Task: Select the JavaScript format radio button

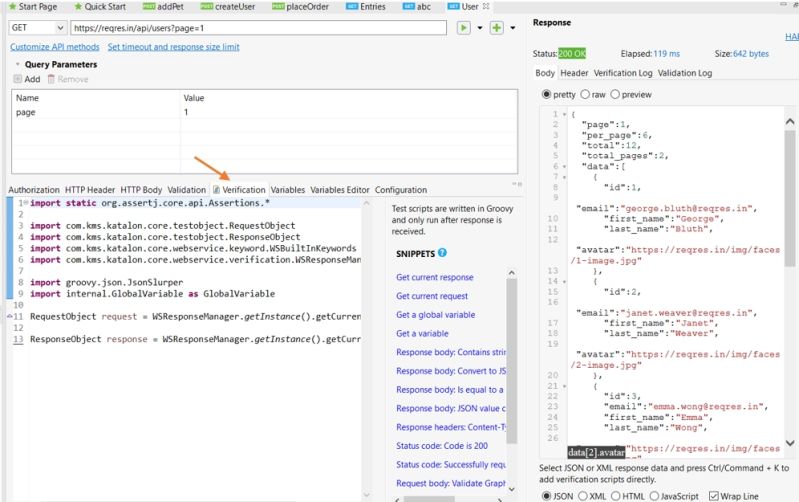Action: point(654,496)
